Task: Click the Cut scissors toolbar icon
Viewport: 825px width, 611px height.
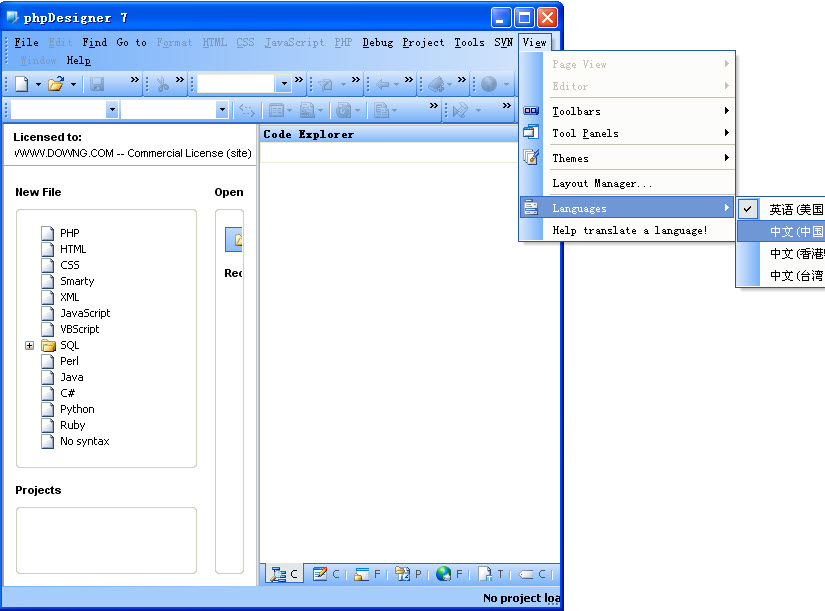Action: click(163, 84)
